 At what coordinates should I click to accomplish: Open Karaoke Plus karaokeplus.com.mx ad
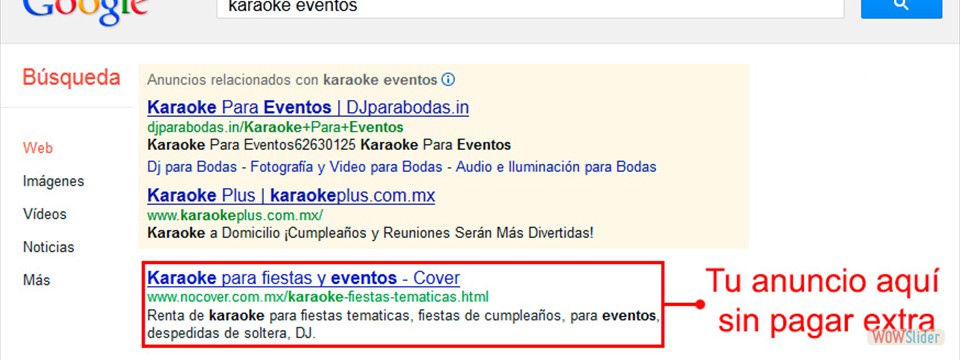point(291,196)
